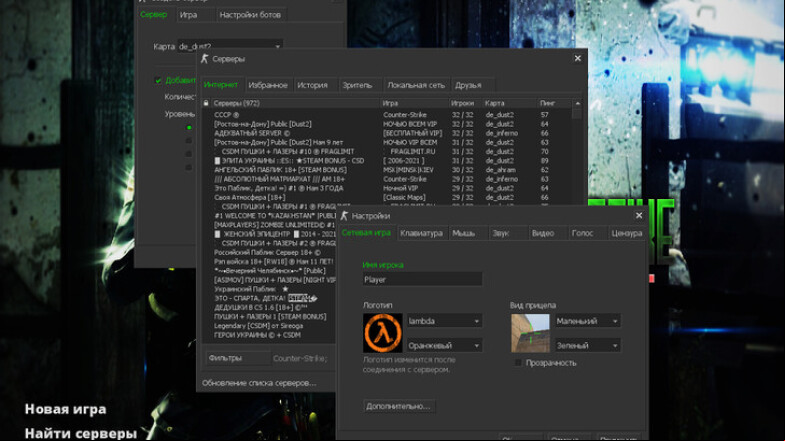Select the АДЕКВАТНЫЙ SERVER © row
The height and width of the screenshot is (441, 785).
click(x=385, y=133)
